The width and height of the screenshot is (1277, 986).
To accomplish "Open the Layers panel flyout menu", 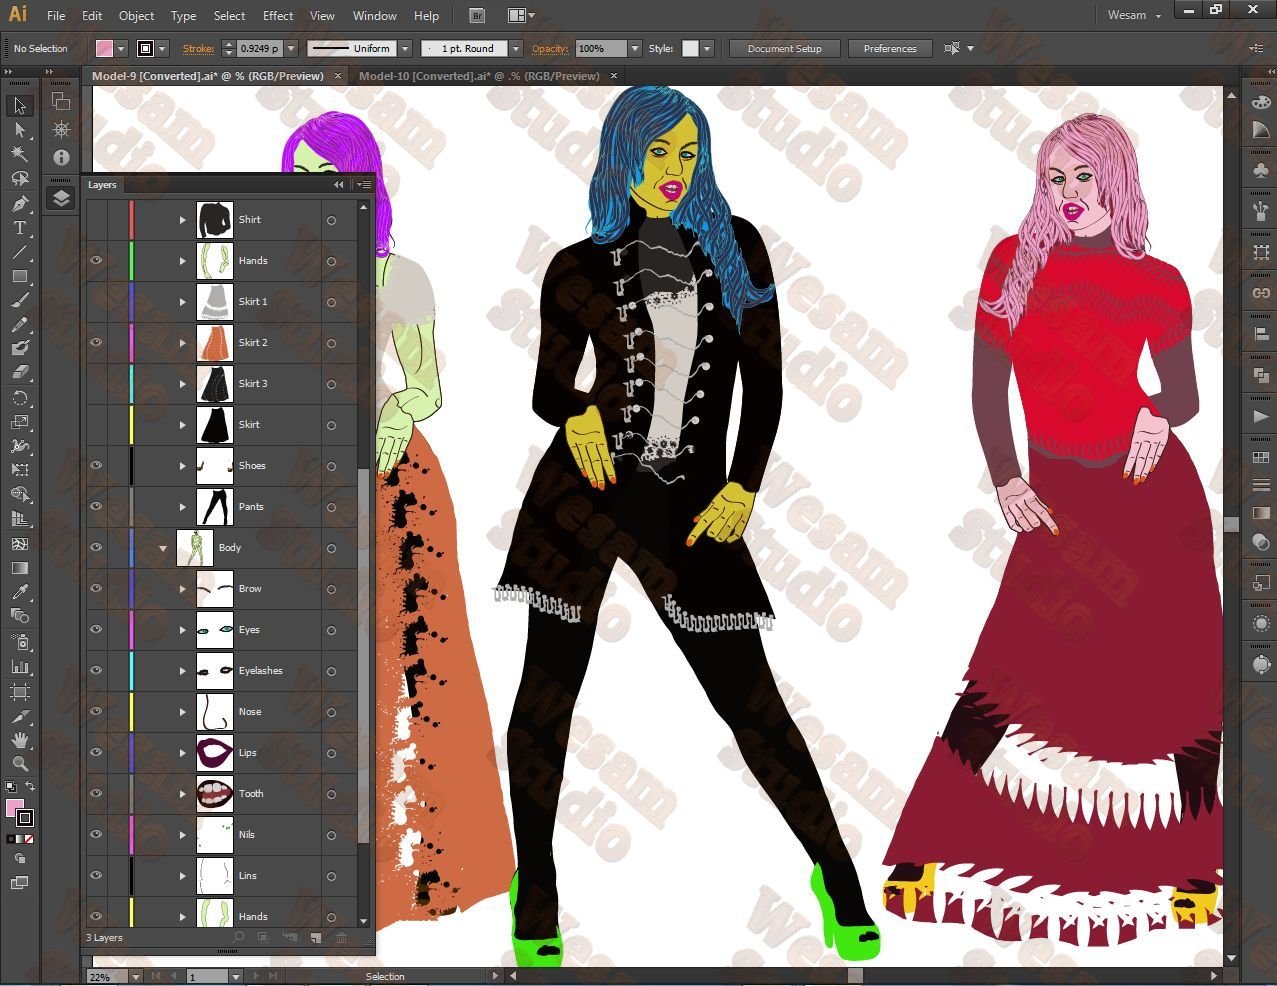I will coord(362,185).
